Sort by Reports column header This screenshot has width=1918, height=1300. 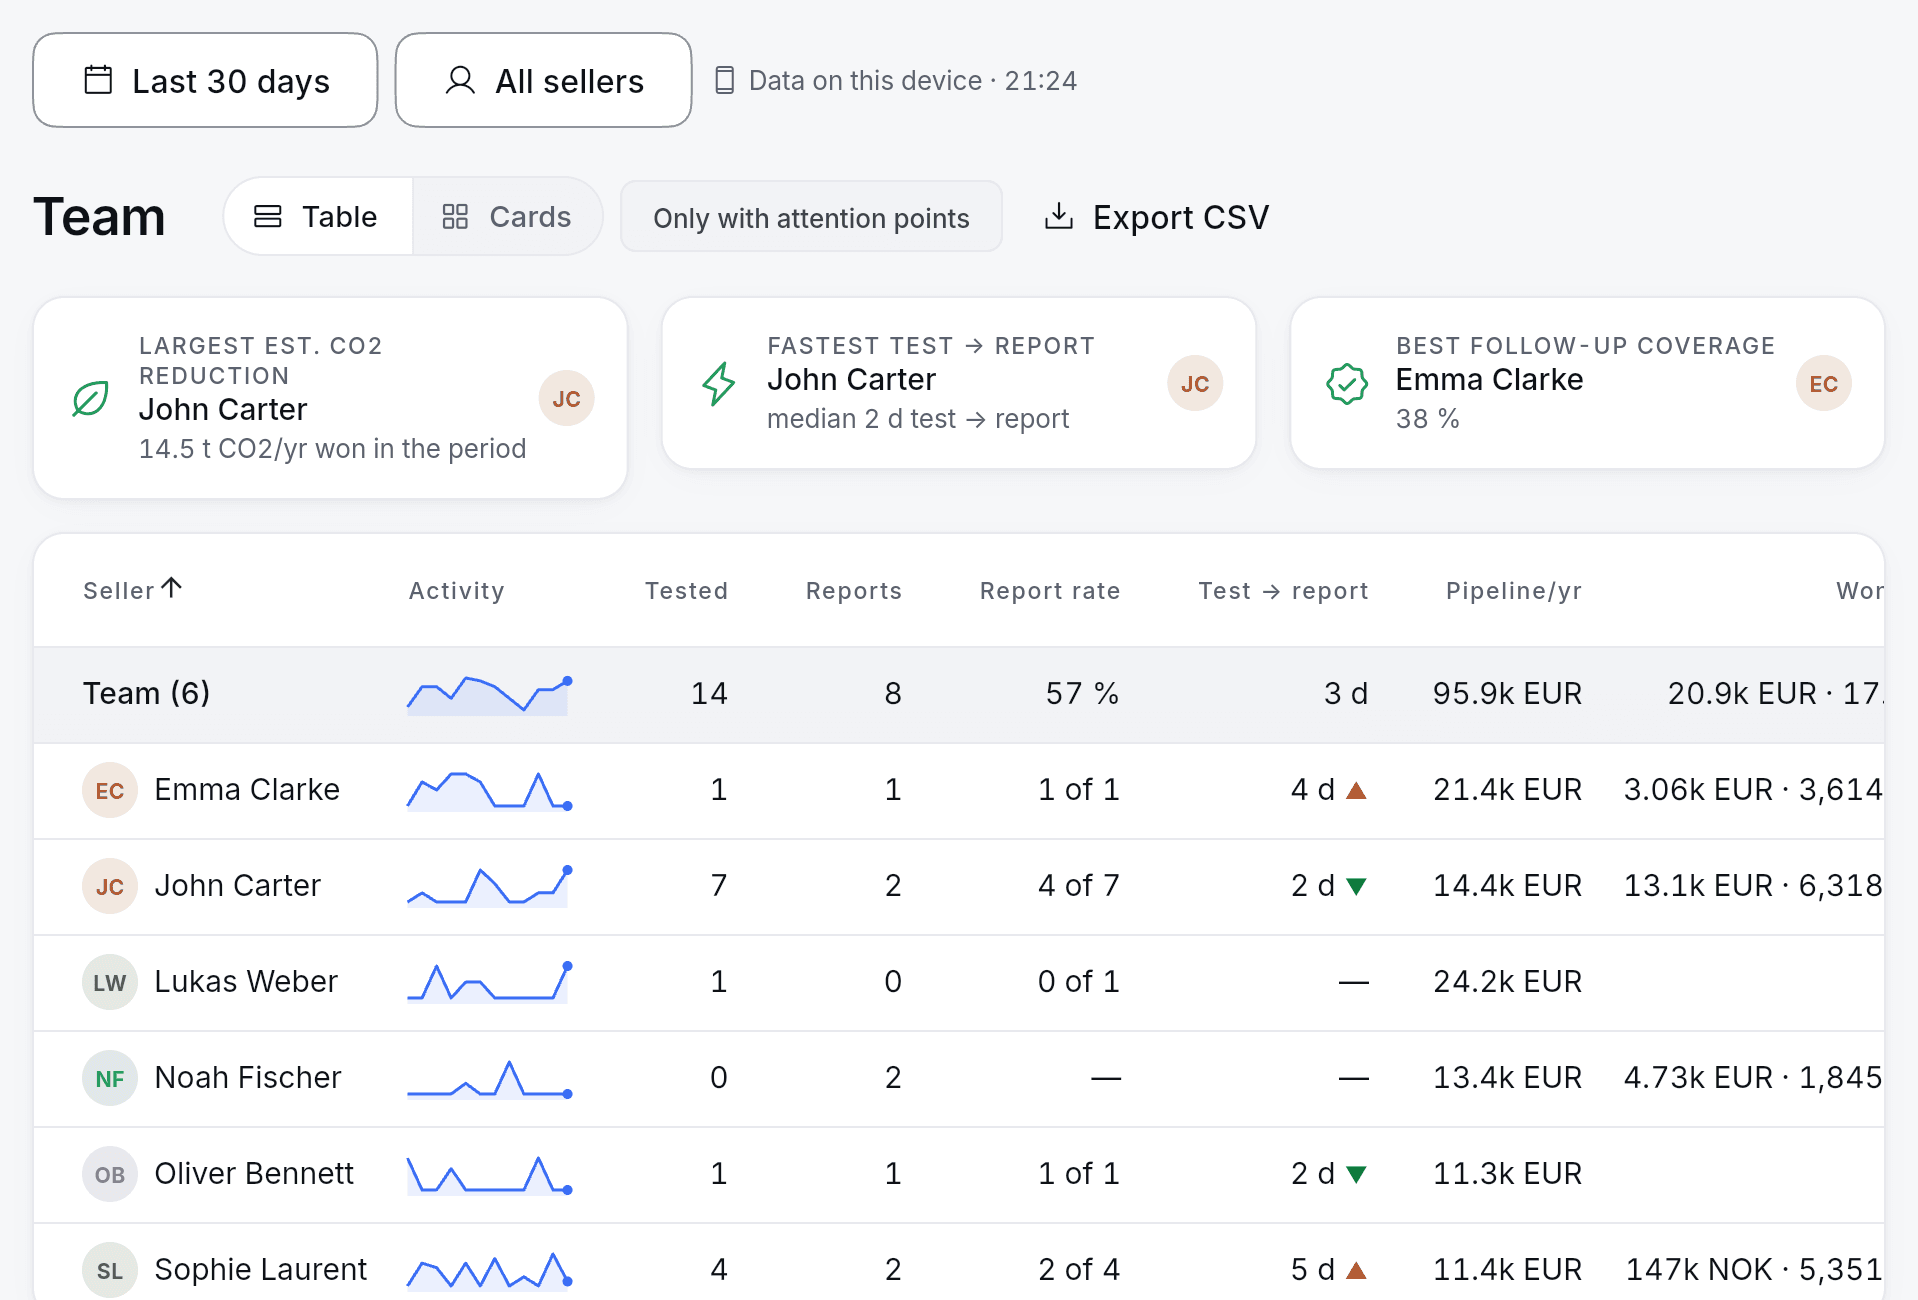coord(854,590)
